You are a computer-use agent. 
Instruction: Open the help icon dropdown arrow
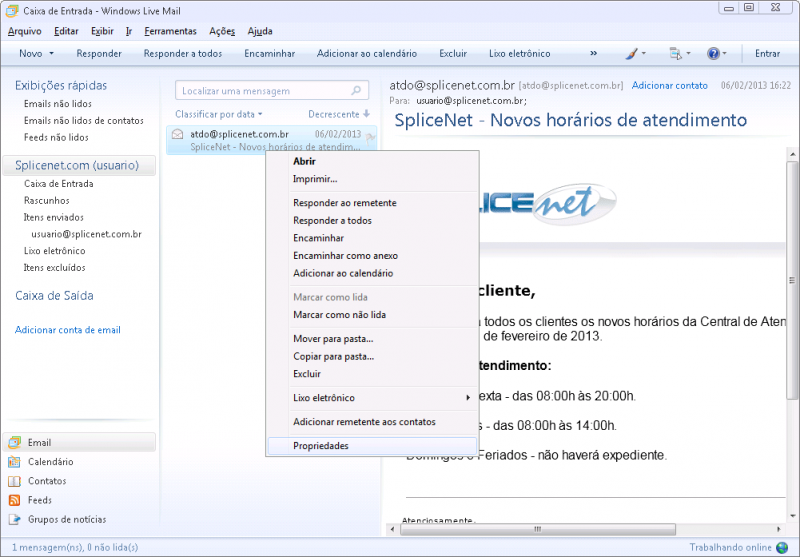[x=724, y=54]
